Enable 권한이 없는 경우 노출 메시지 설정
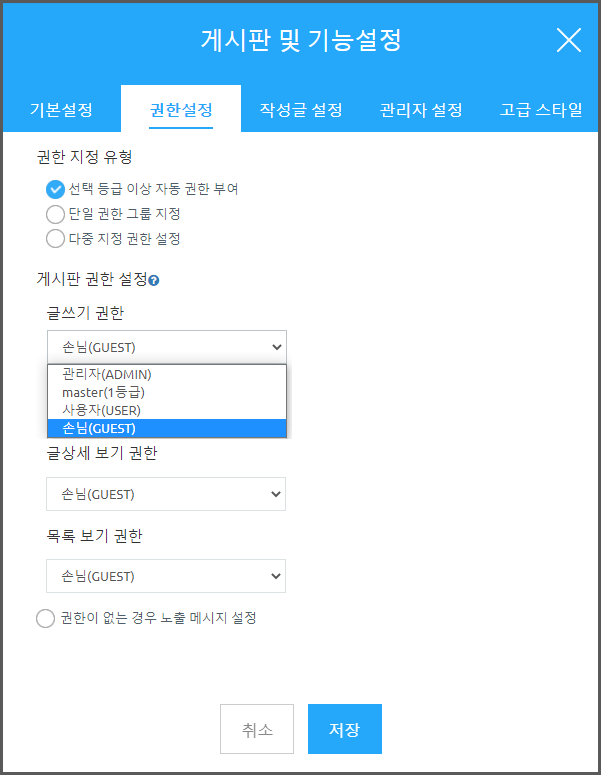This screenshot has height=775, width=601. 45,618
